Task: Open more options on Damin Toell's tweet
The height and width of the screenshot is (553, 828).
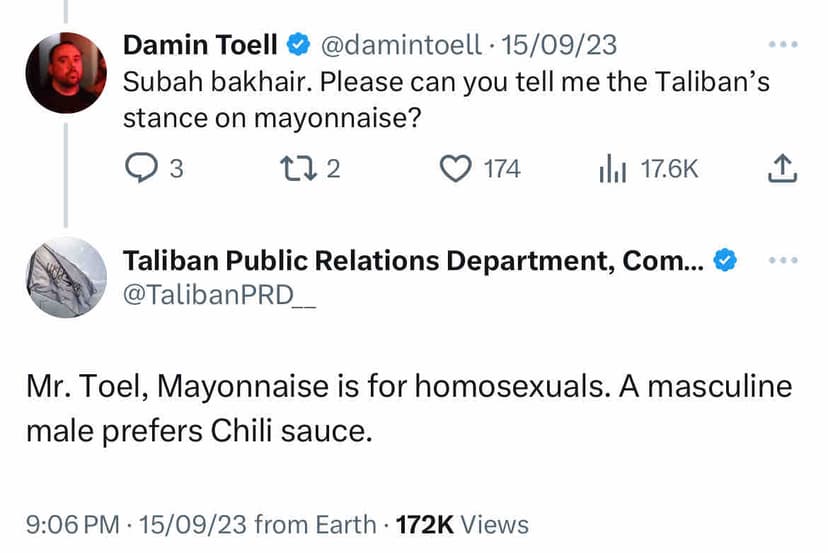Action: [783, 46]
